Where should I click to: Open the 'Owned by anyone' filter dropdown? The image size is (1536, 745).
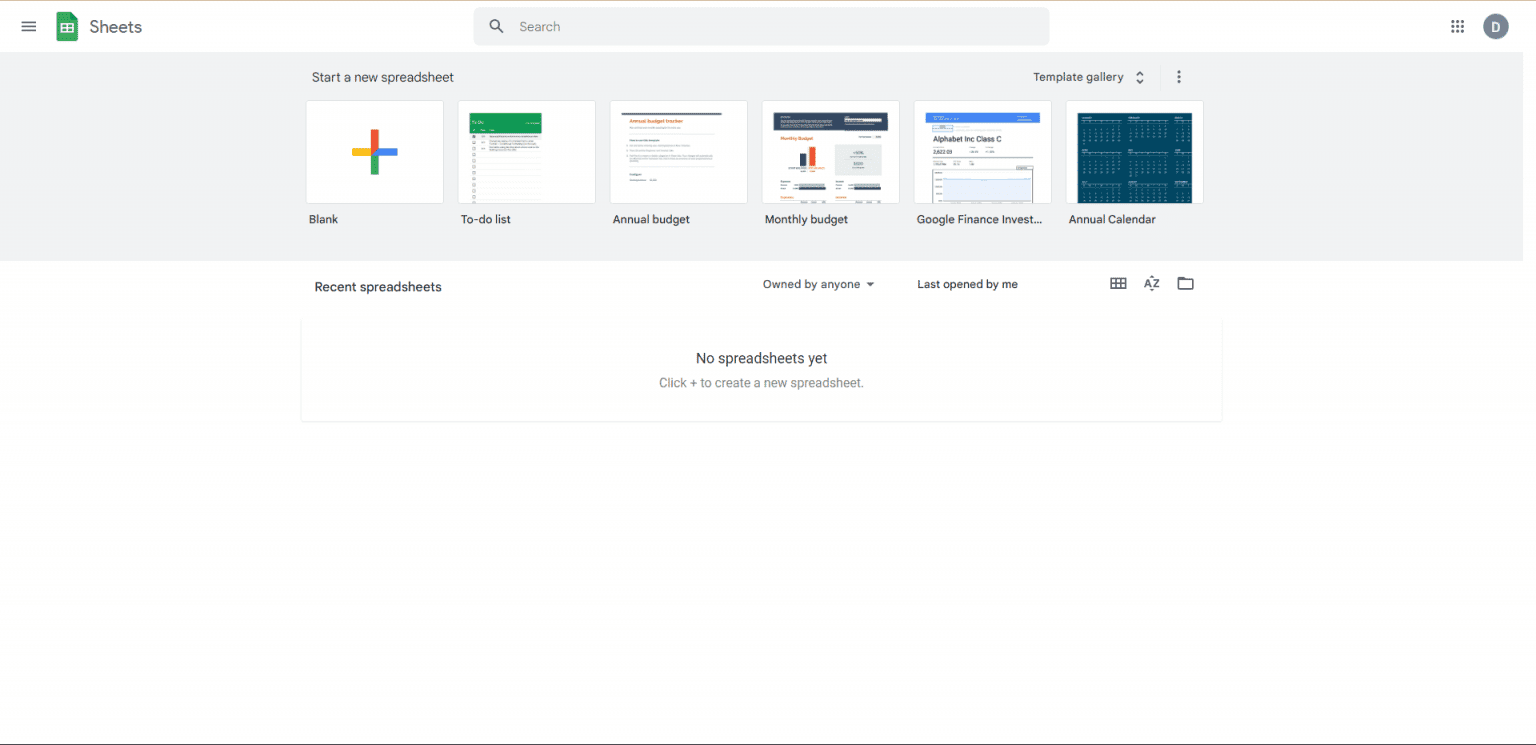pyautogui.click(x=817, y=284)
